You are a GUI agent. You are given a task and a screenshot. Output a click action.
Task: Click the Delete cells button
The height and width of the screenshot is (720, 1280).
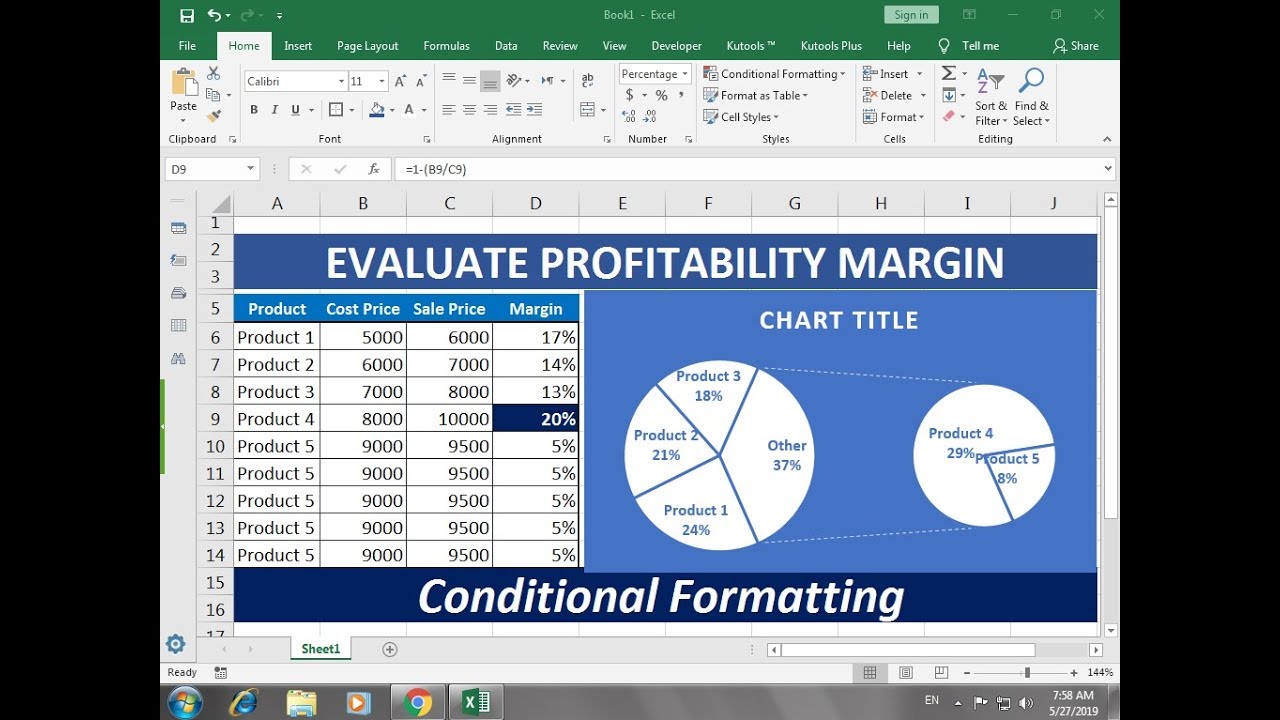pyautogui.click(x=888, y=95)
